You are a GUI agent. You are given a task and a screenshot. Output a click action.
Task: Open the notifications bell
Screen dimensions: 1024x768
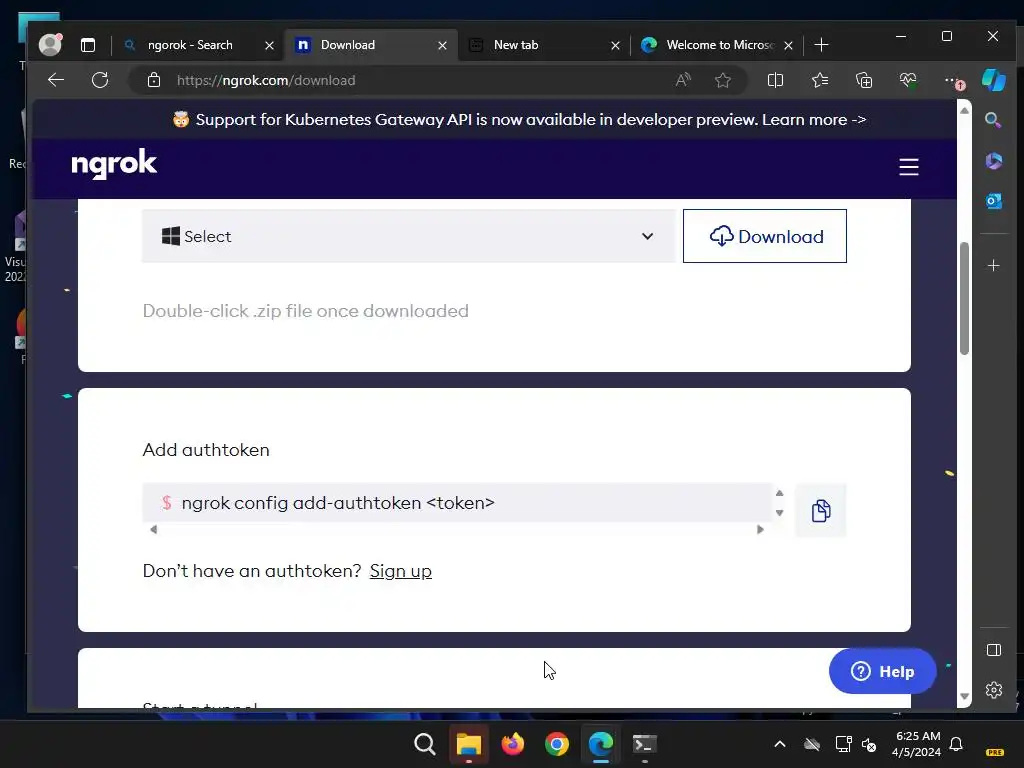pyautogui.click(x=956, y=744)
